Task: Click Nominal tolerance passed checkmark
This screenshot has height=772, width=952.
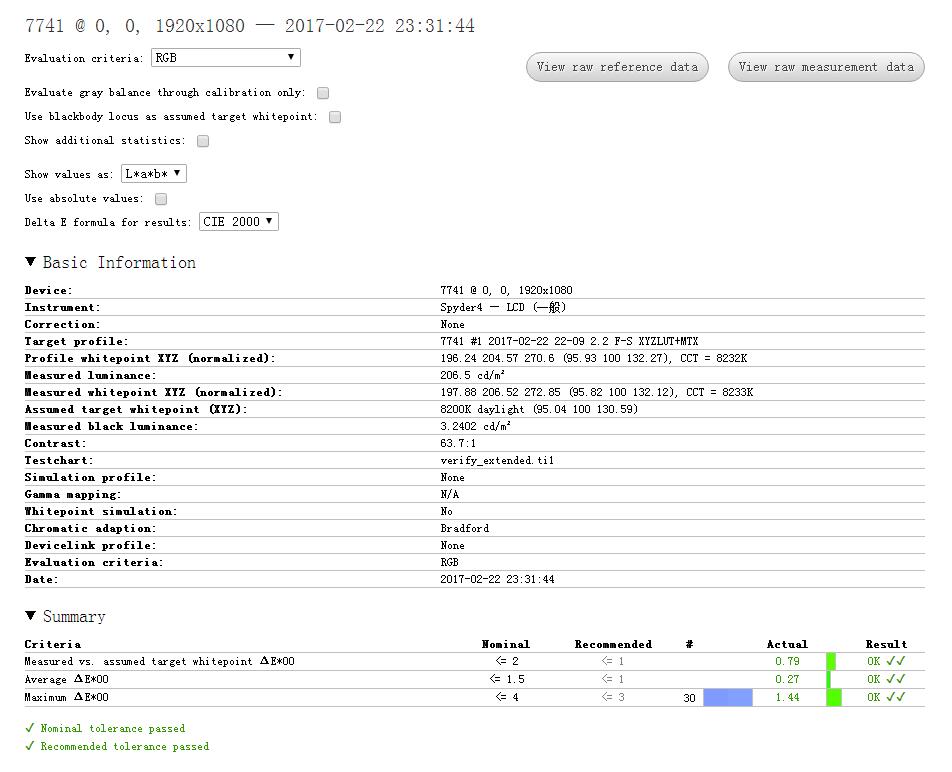Action: [x=30, y=728]
